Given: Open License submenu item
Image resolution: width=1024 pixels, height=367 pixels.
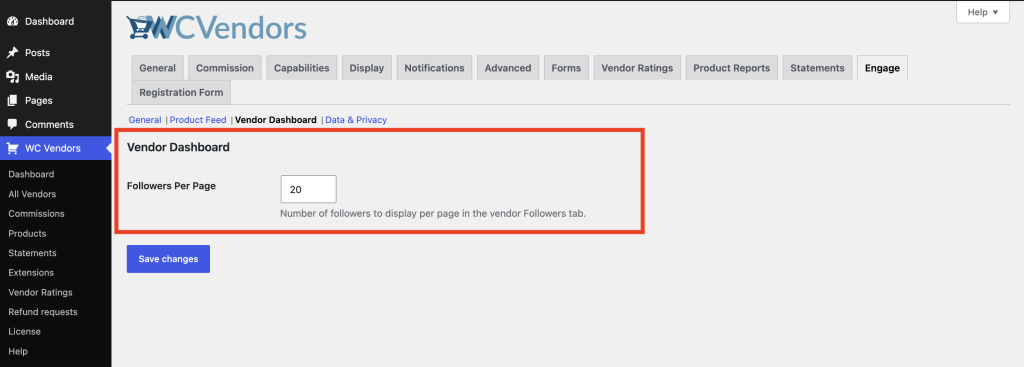Looking at the screenshot, I should [25, 332].
